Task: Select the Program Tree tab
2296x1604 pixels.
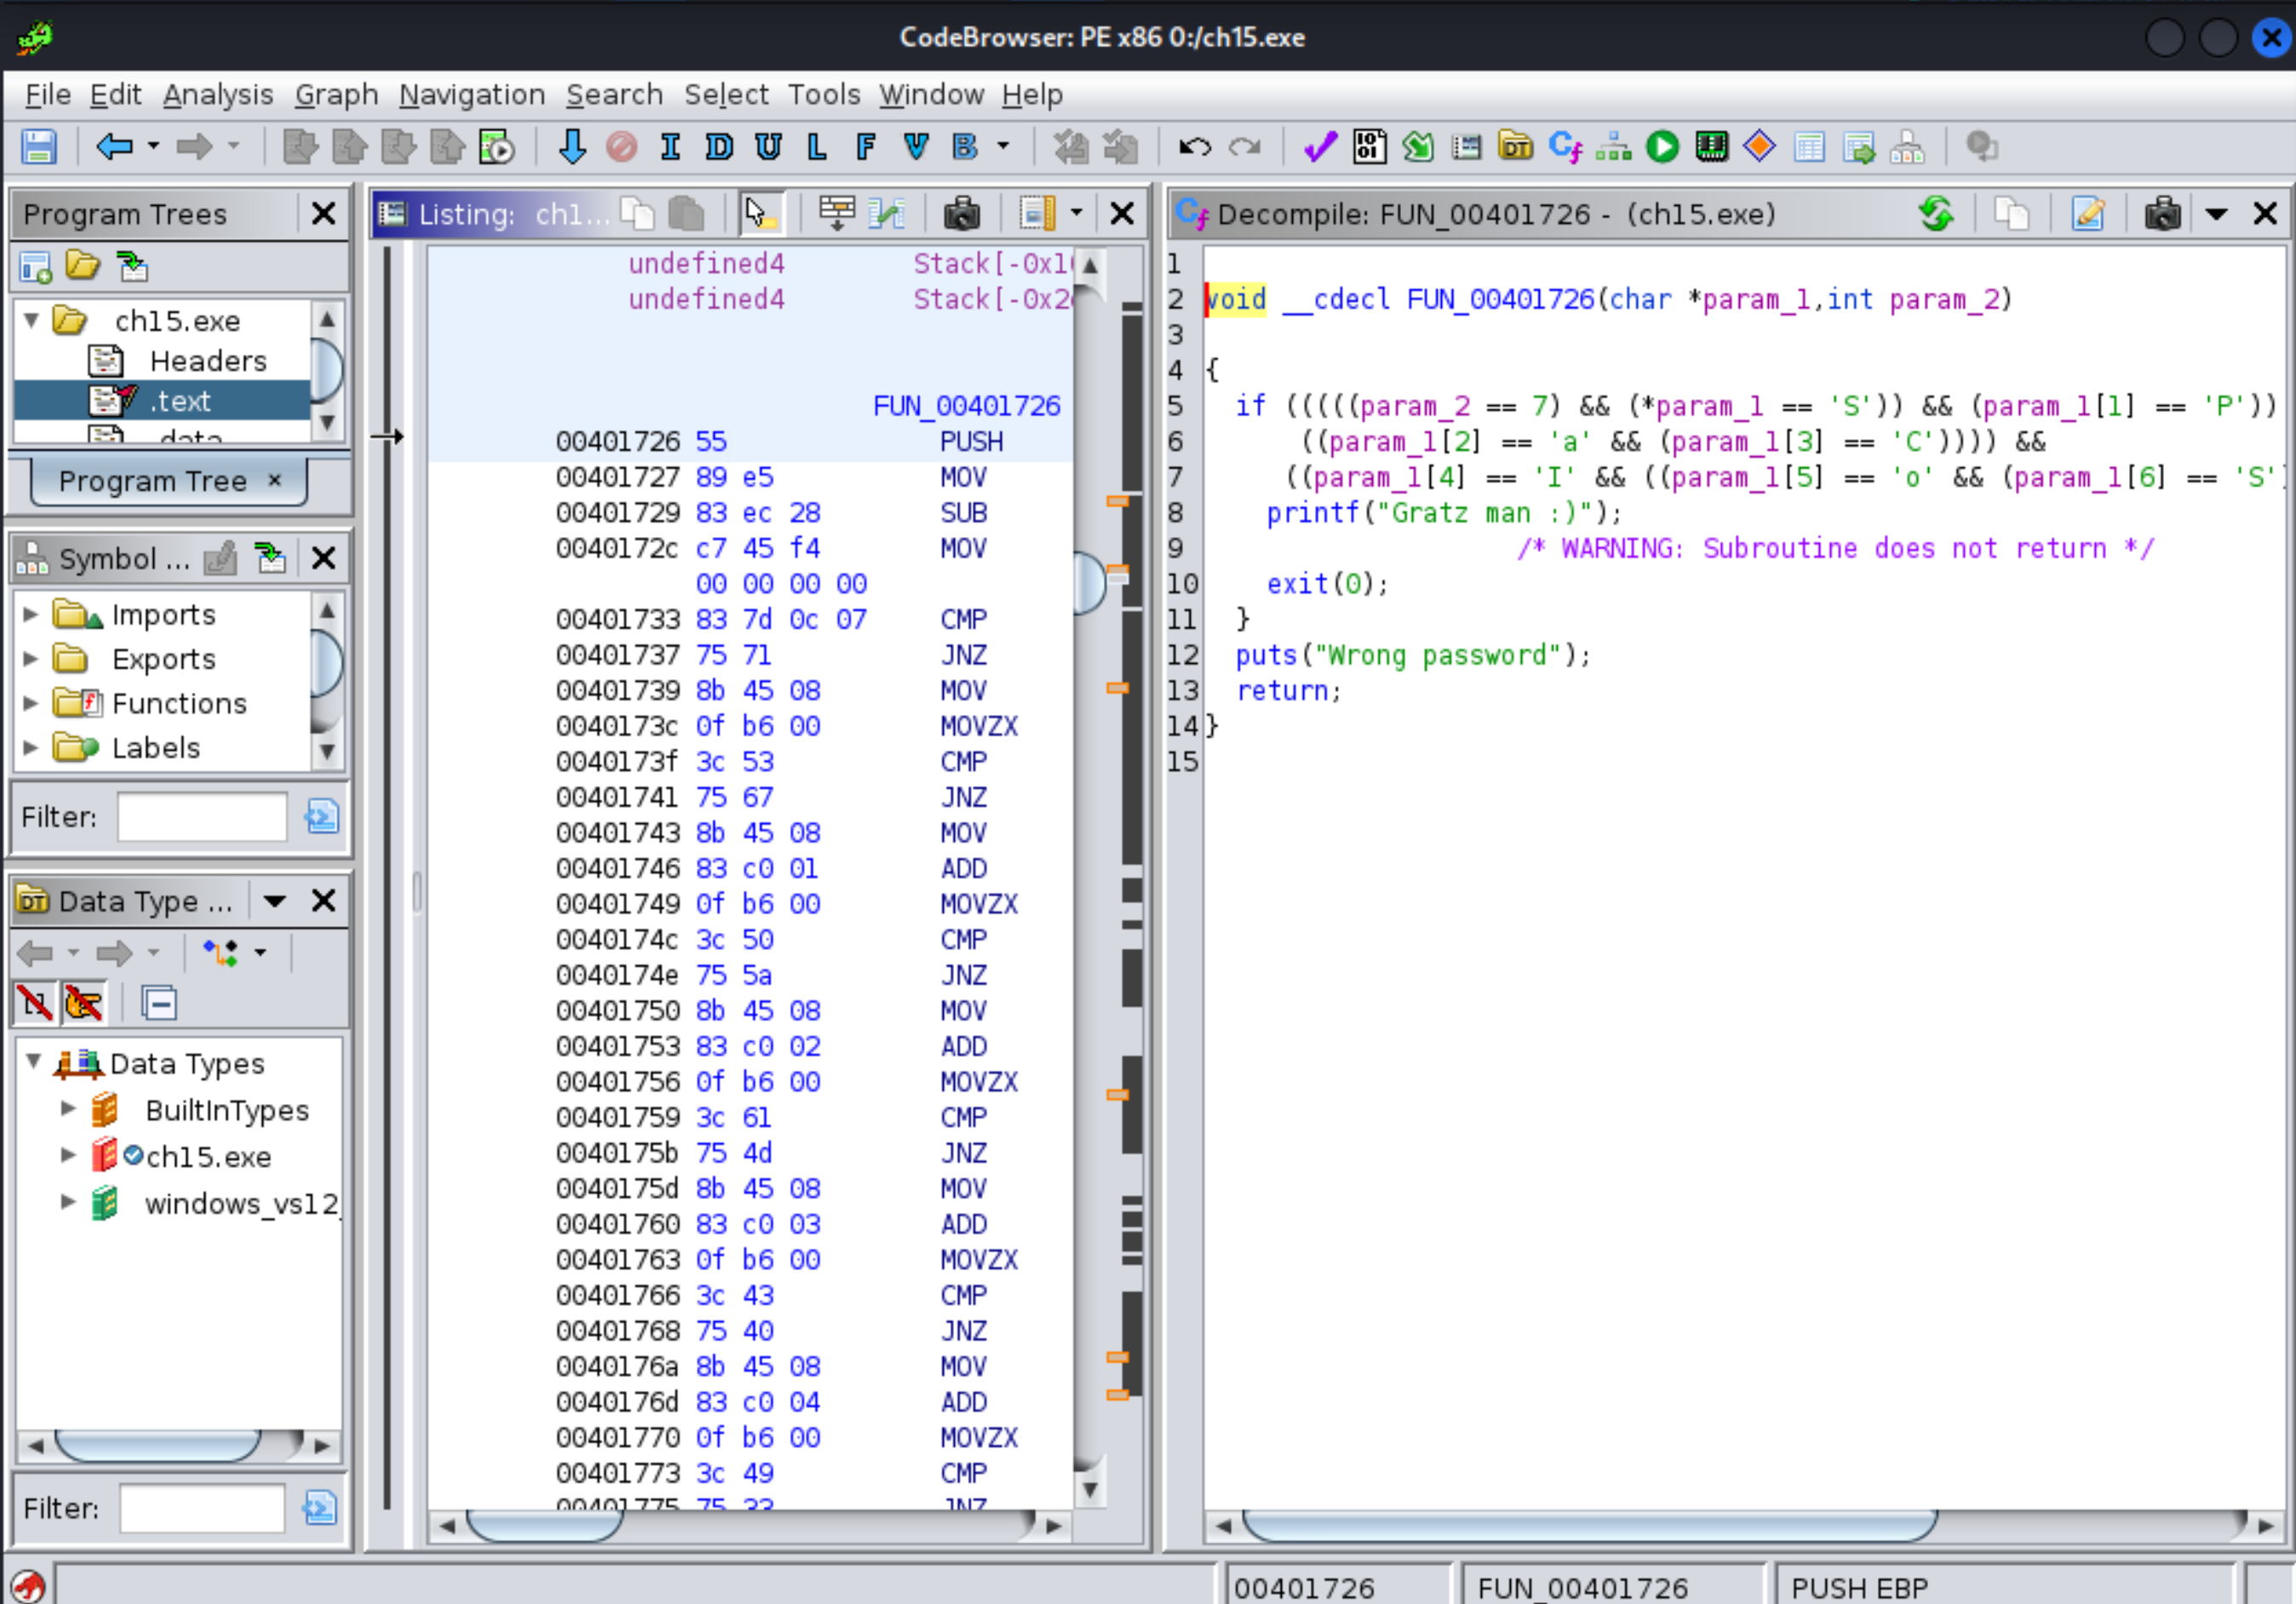Action: pos(169,481)
